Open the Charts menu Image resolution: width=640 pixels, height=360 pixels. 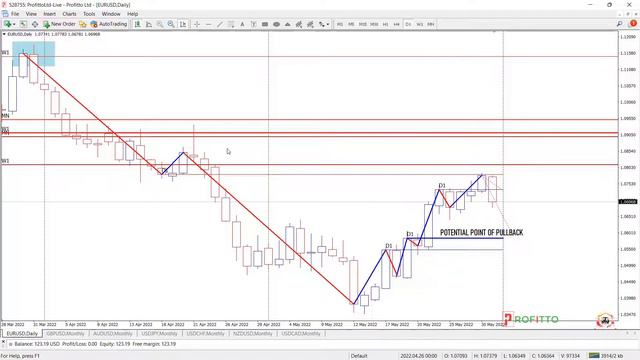(x=69, y=14)
